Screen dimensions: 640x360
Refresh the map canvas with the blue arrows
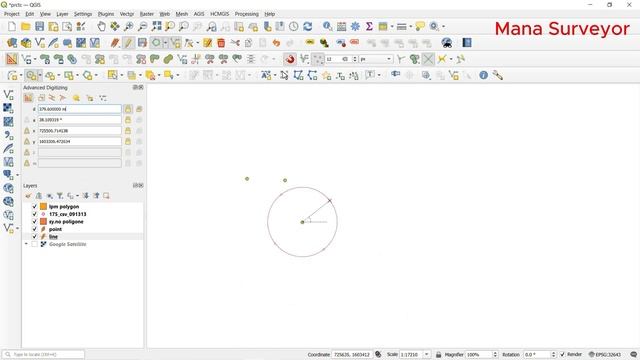tap(308, 27)
